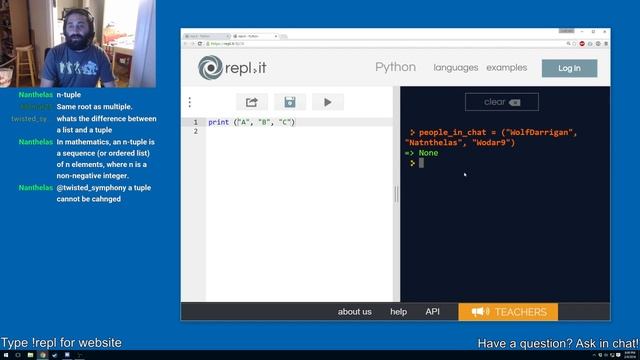Click the run (play) button
The image size is (640, 360).
click(x=328, y=102)
